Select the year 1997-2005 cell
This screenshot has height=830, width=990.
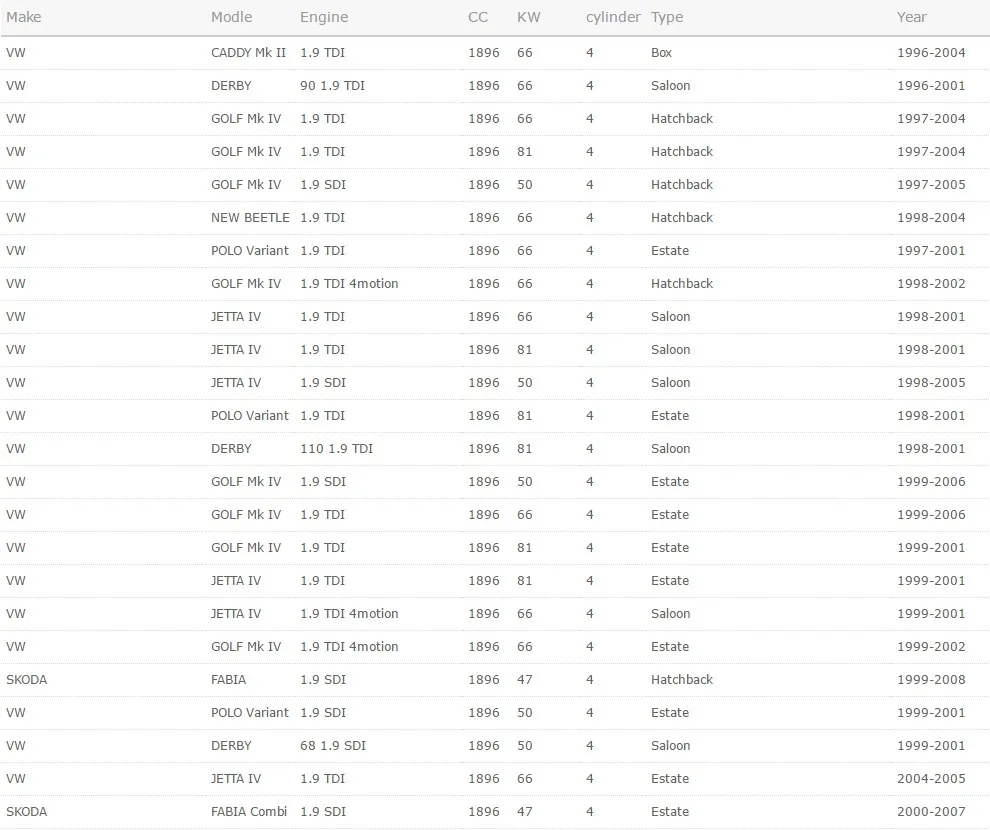931,185
